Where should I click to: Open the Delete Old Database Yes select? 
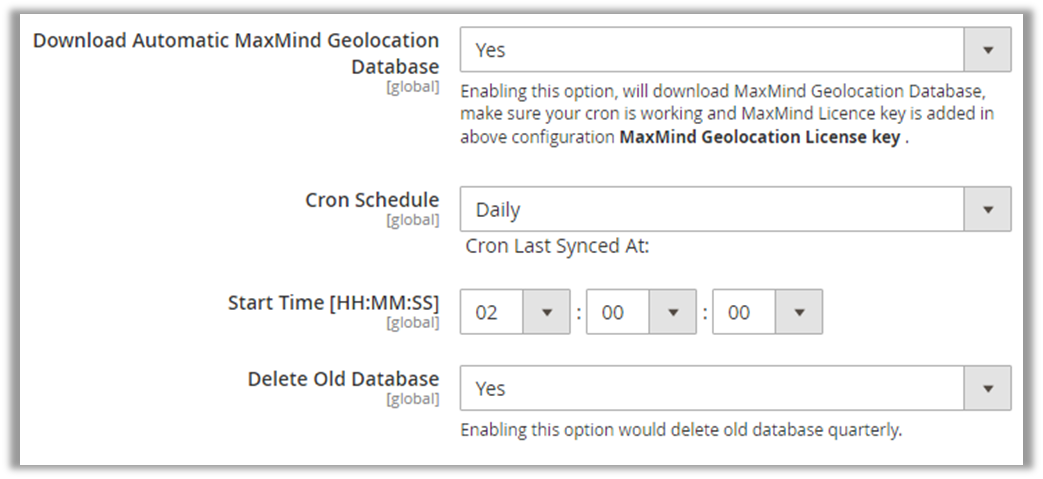coord(712,388)
